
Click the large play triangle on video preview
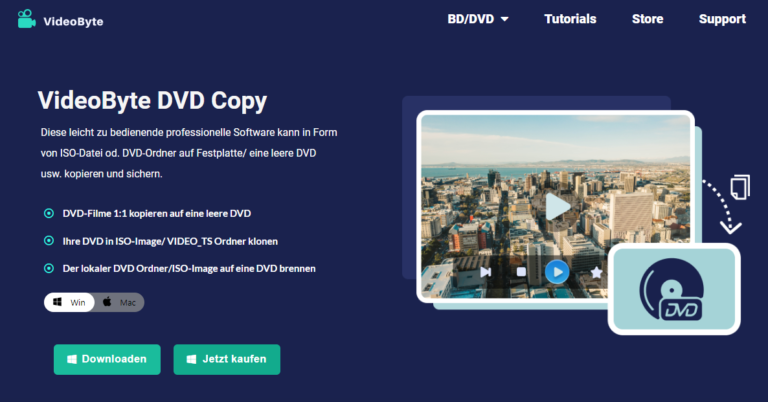click(x=557, y=207)
